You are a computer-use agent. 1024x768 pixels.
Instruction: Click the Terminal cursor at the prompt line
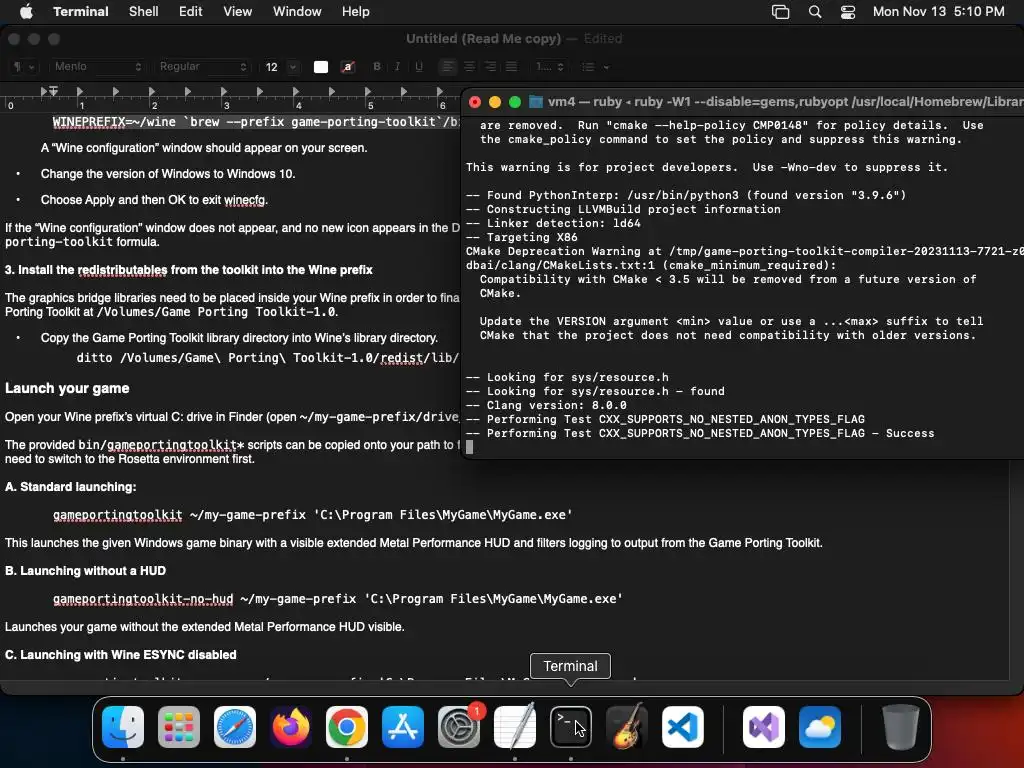point(470,447)
